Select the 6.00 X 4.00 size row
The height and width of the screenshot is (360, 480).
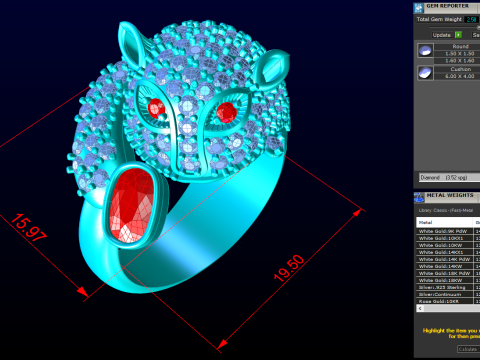click(457, 76)
